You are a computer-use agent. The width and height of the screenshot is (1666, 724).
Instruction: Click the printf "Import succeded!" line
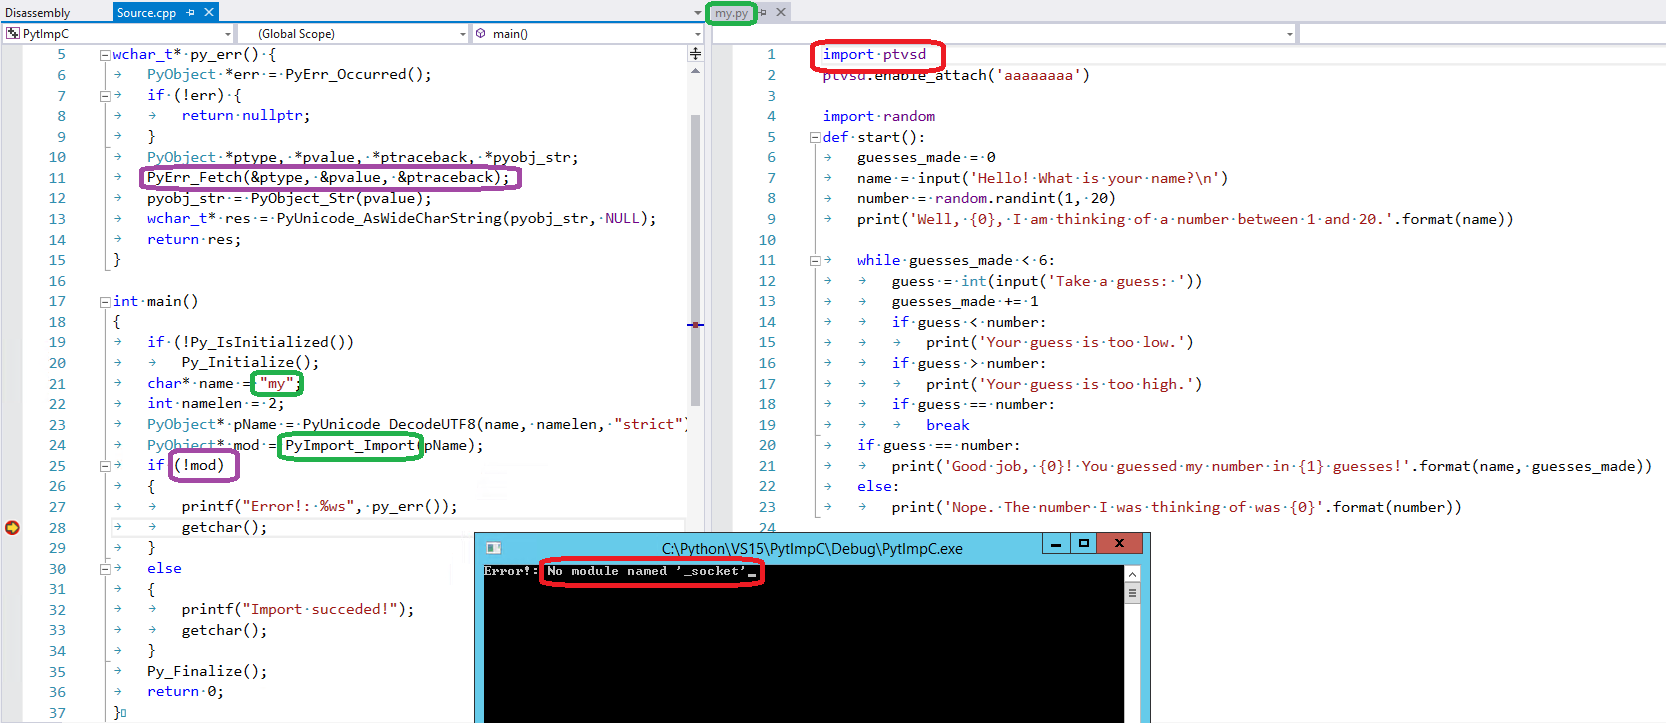297,609
